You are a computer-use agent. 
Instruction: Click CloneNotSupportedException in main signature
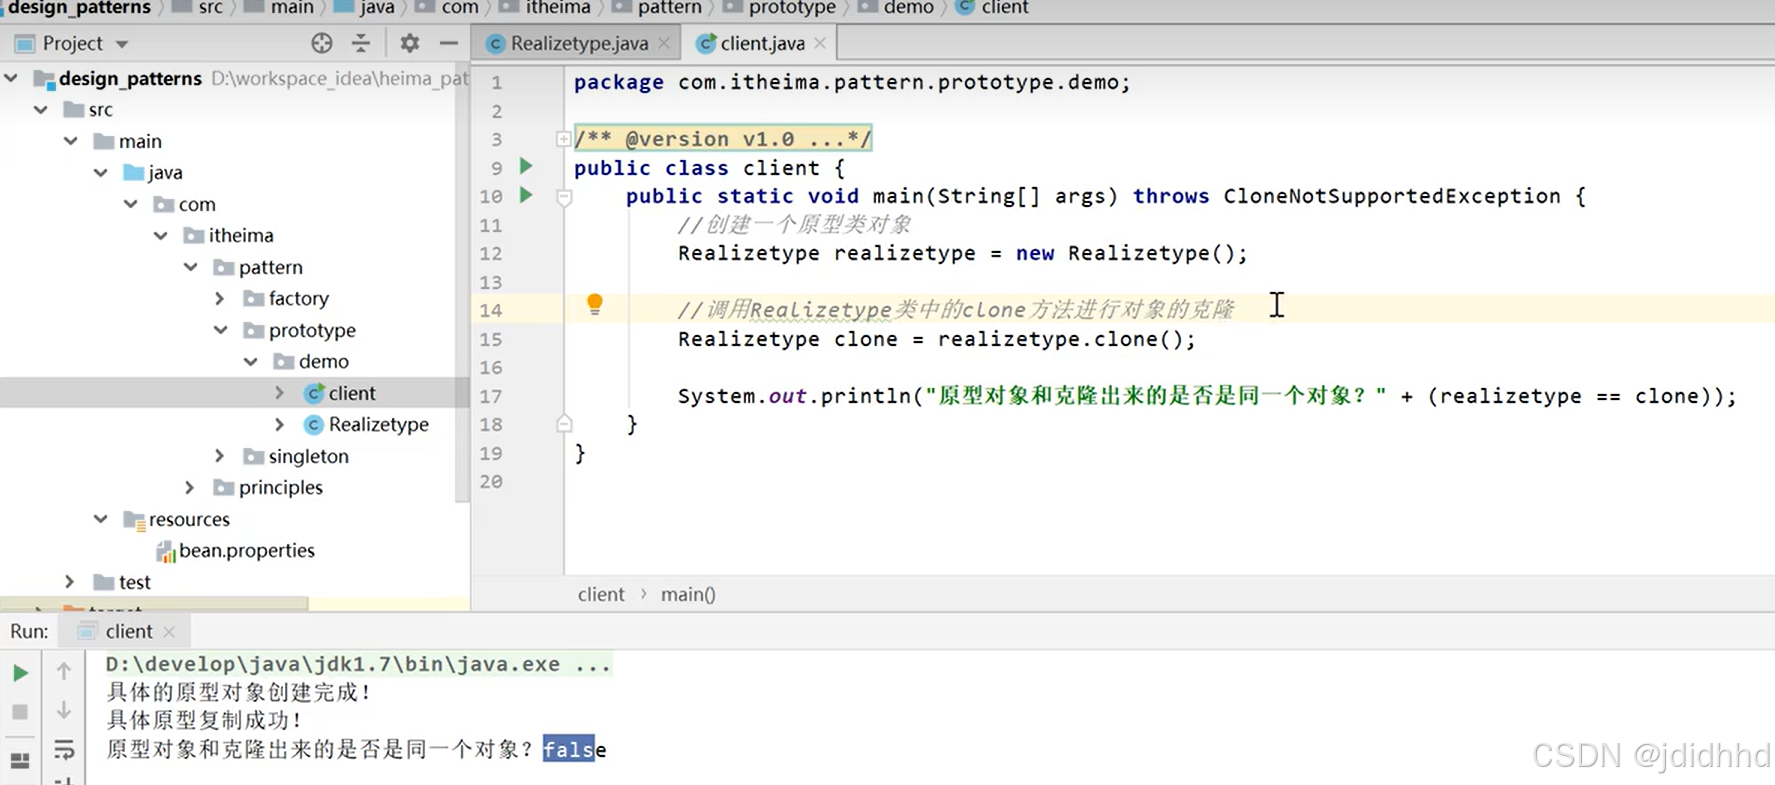coord(1391,196)
